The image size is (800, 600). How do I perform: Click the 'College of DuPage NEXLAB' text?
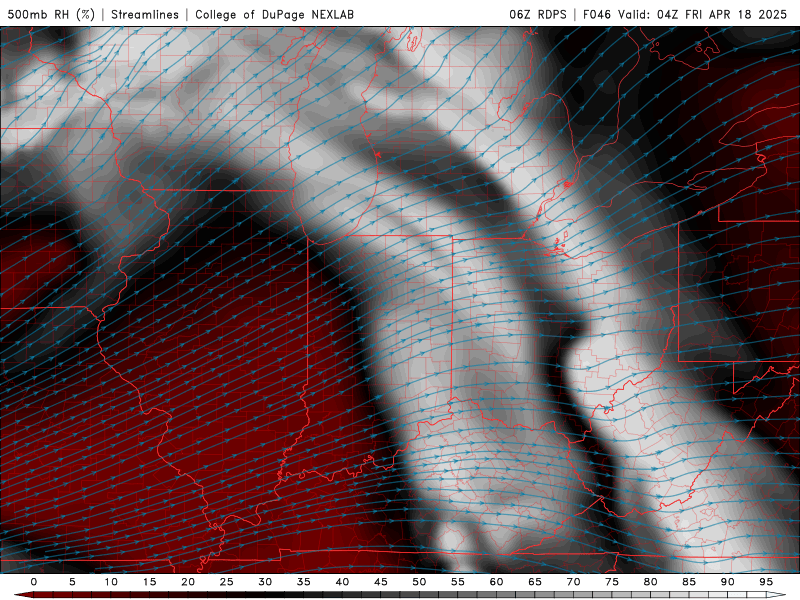[274, 14]
